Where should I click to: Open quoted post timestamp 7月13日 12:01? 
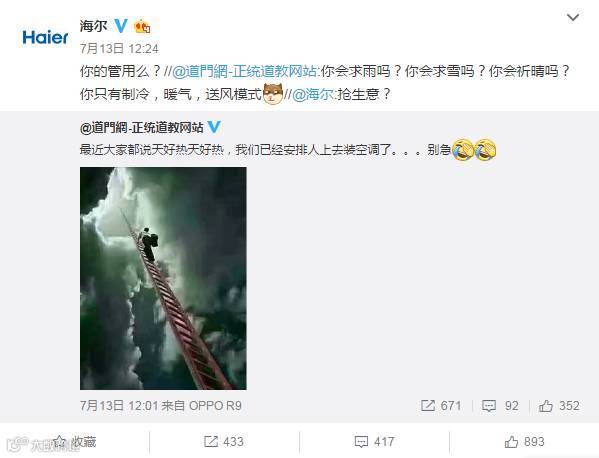(x=119, y=406)
